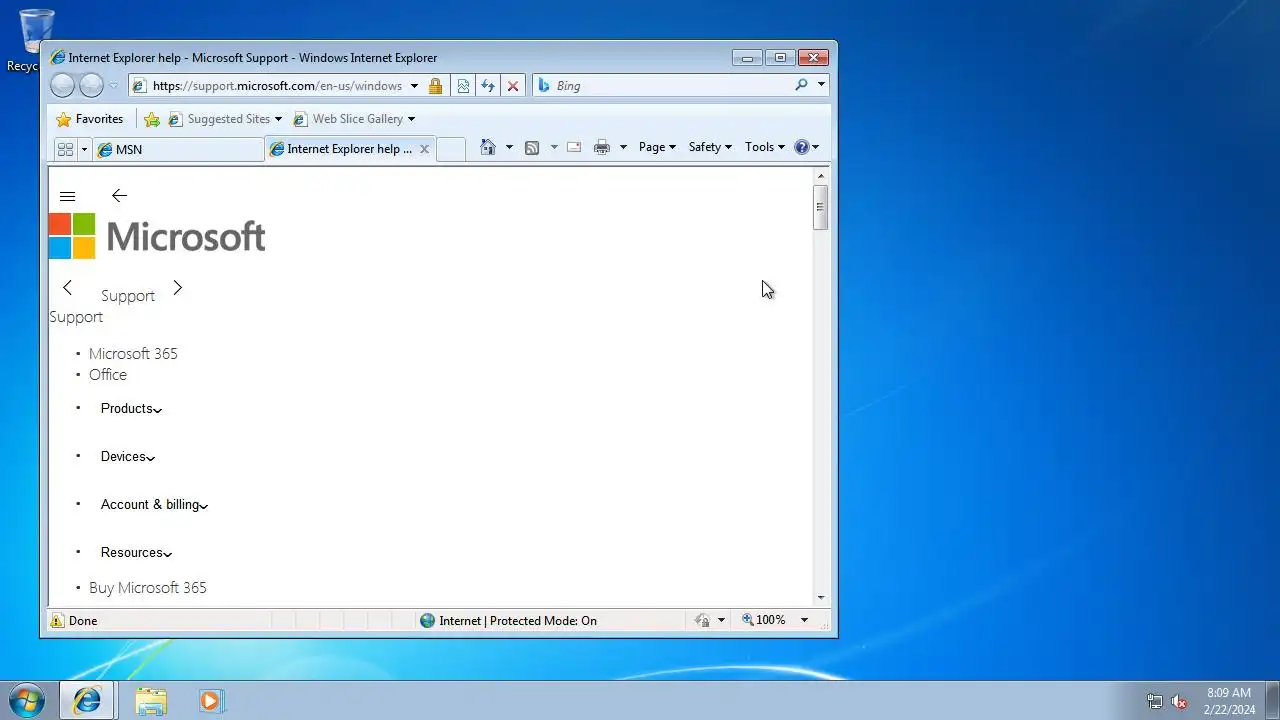Open the Office link
The height and width of the screenshot is (720, 1280).
pos(108,375)
